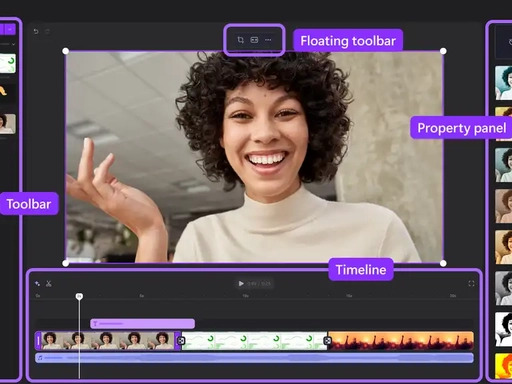
Task: Select the orange sunset clip on timeline
Action: tap(401, 340)
